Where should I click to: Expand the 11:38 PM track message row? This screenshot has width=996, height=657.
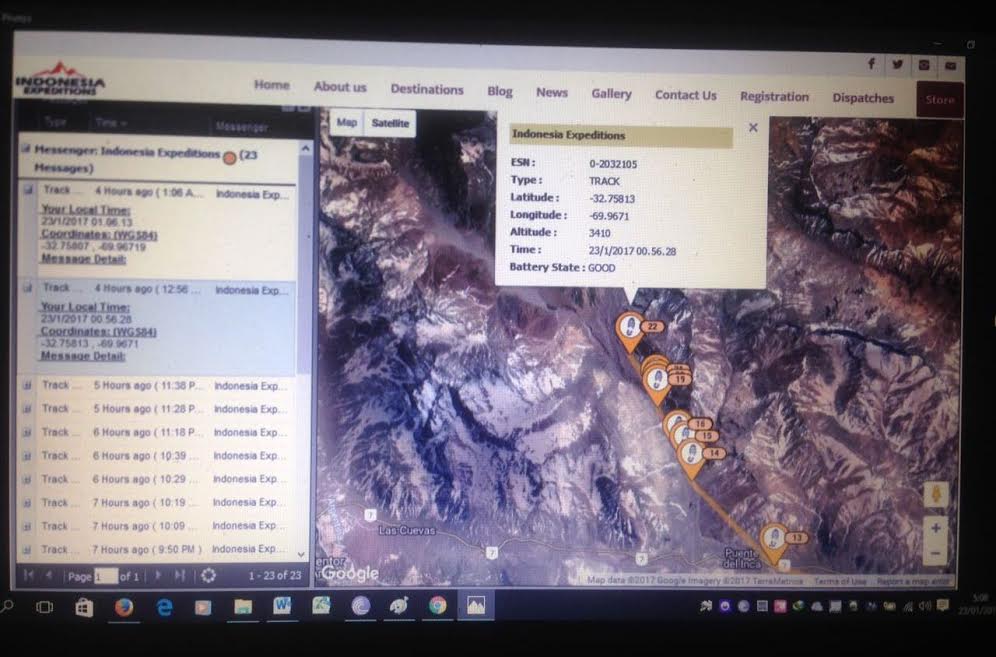point(27,386)
